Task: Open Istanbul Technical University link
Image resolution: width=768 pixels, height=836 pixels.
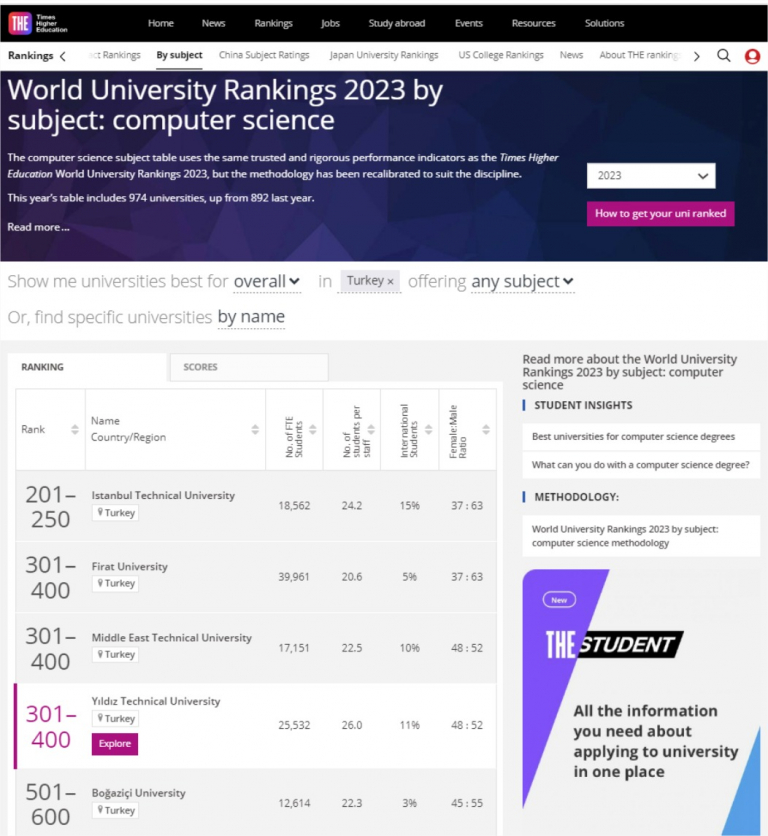Action: tap(163, 495)
